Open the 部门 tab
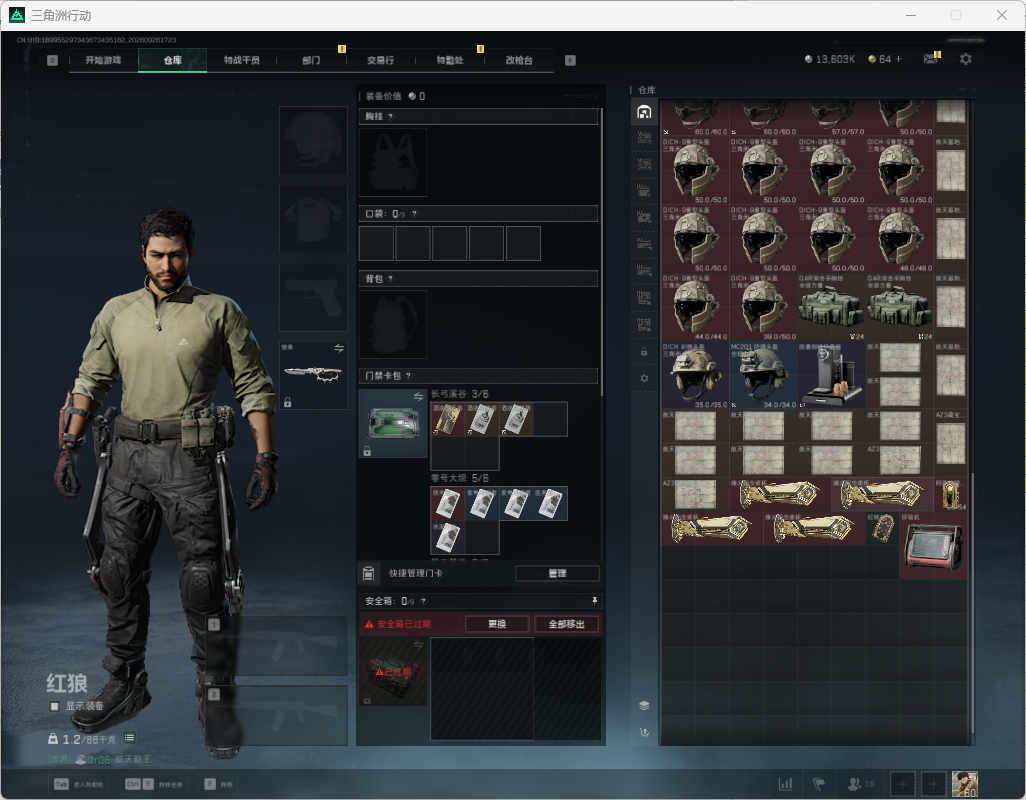The height and width of the screenshot is (800, 1026). point(311,60)
